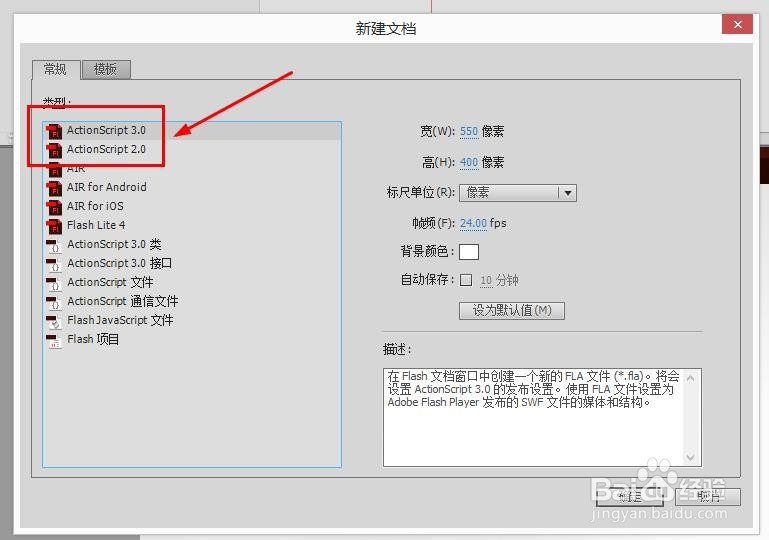Select Flash 项目 entry
769x540 pixels.
coord(192,340)
